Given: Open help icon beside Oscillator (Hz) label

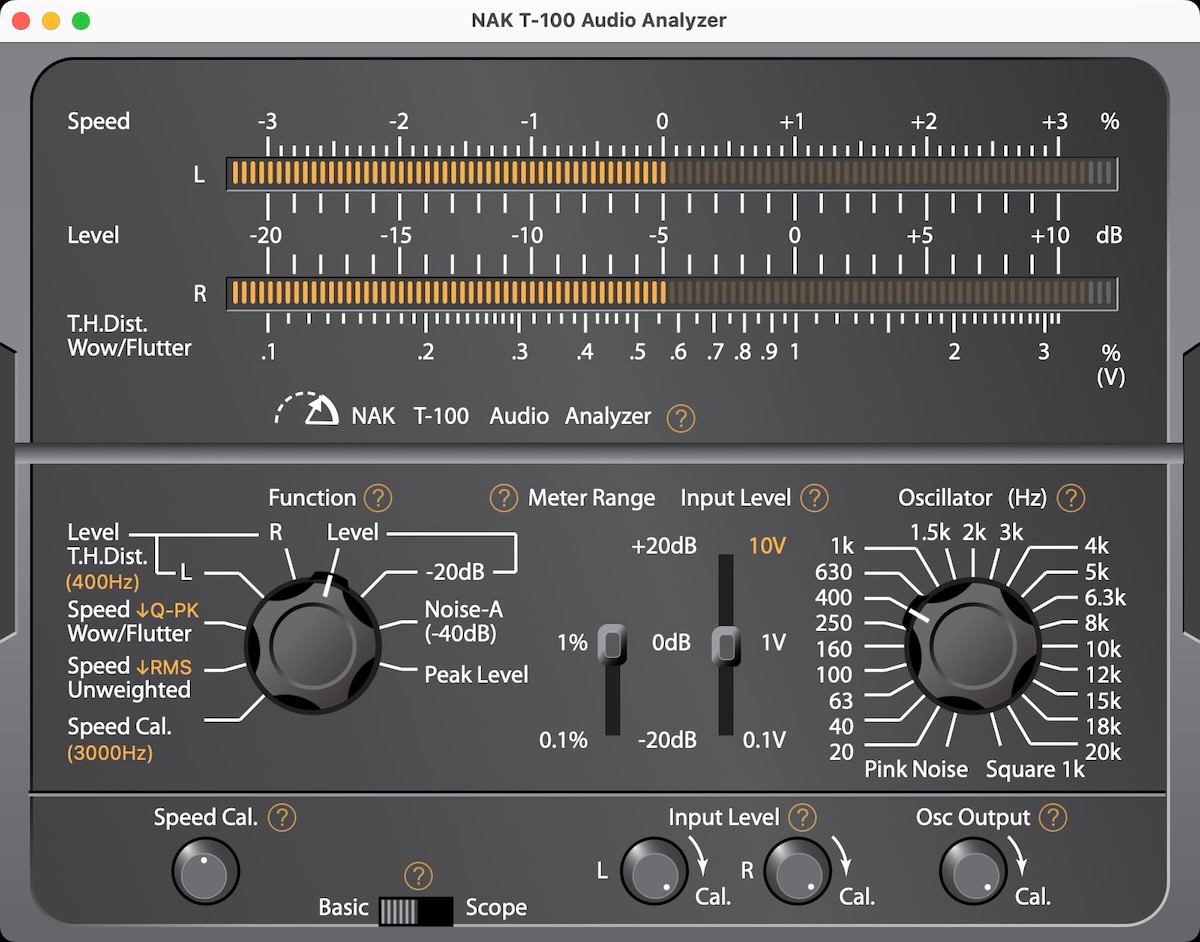Looking at the screenshot, I should (1071, 498).
